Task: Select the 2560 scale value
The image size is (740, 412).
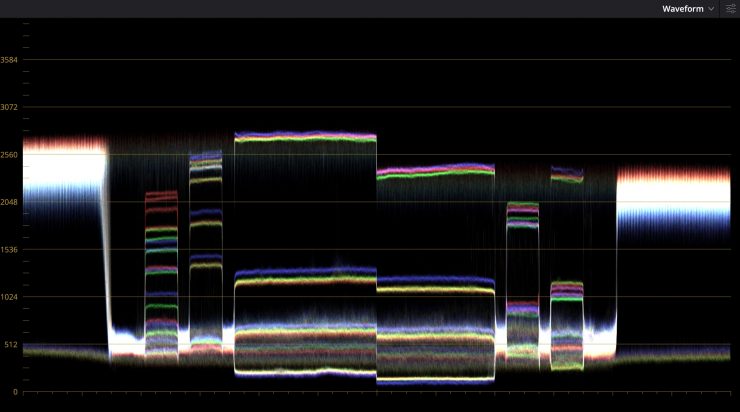Action: coord(10,155)
